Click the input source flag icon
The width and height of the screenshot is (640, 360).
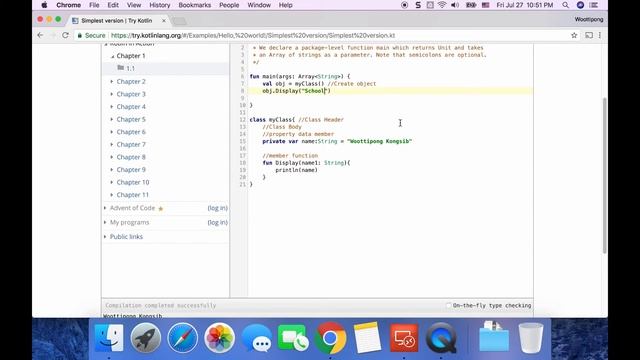(x=485, y=5)
